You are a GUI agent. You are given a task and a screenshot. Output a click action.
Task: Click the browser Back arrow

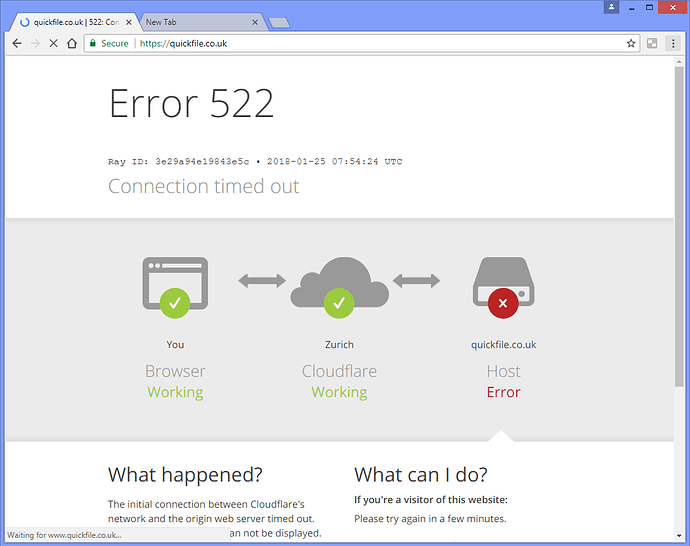[x=17, y=43]
